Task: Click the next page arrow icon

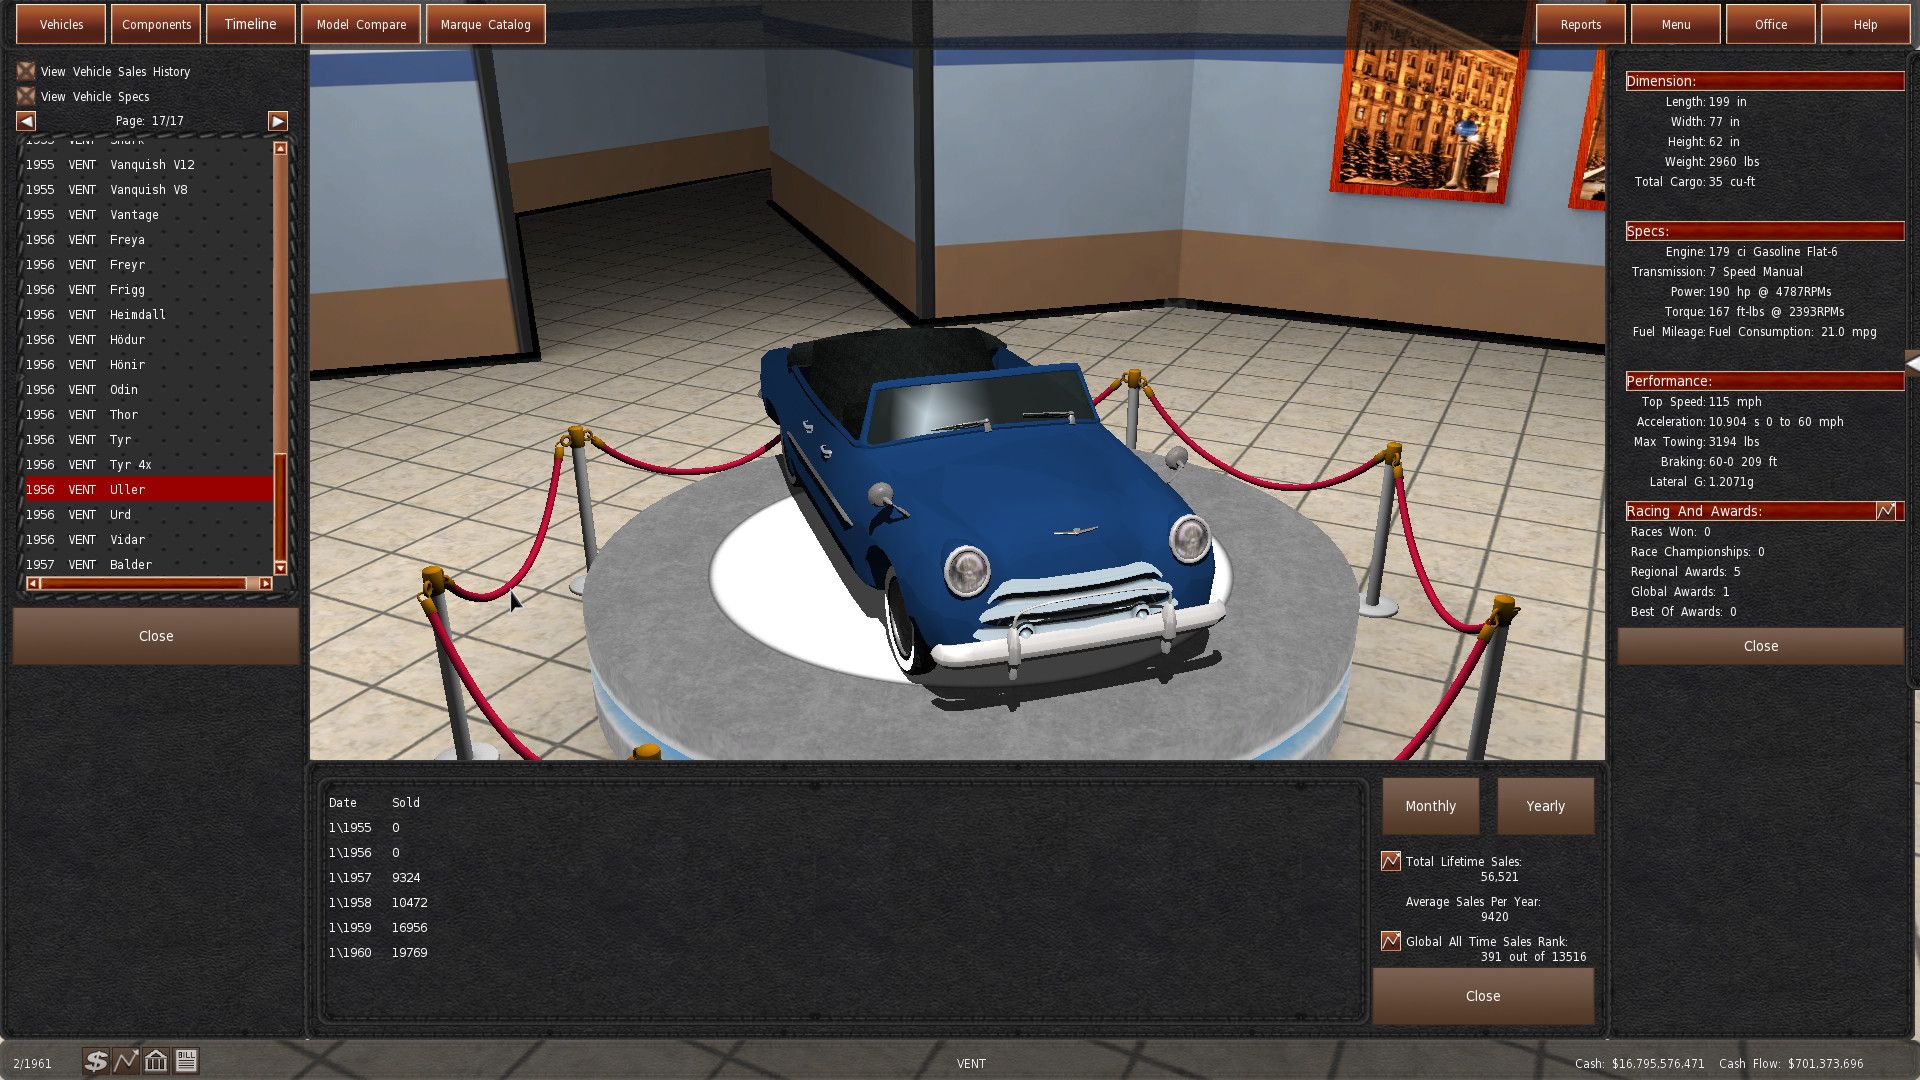Action: (x=277, y=120)
